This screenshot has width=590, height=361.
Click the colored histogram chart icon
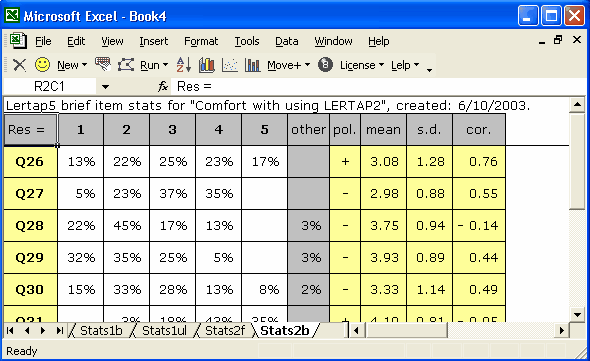[x=207, y=65]
